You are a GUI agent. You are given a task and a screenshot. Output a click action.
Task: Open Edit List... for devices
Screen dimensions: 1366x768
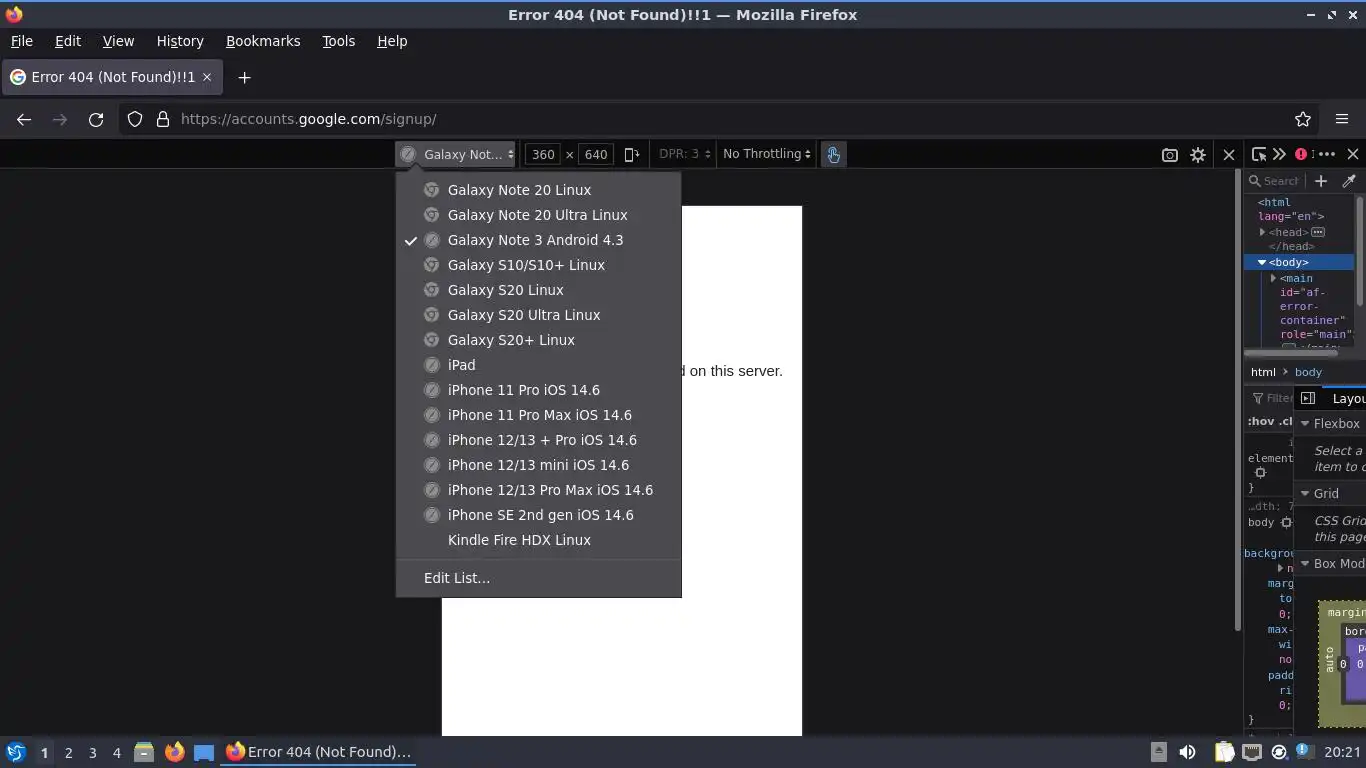[538, 578]
